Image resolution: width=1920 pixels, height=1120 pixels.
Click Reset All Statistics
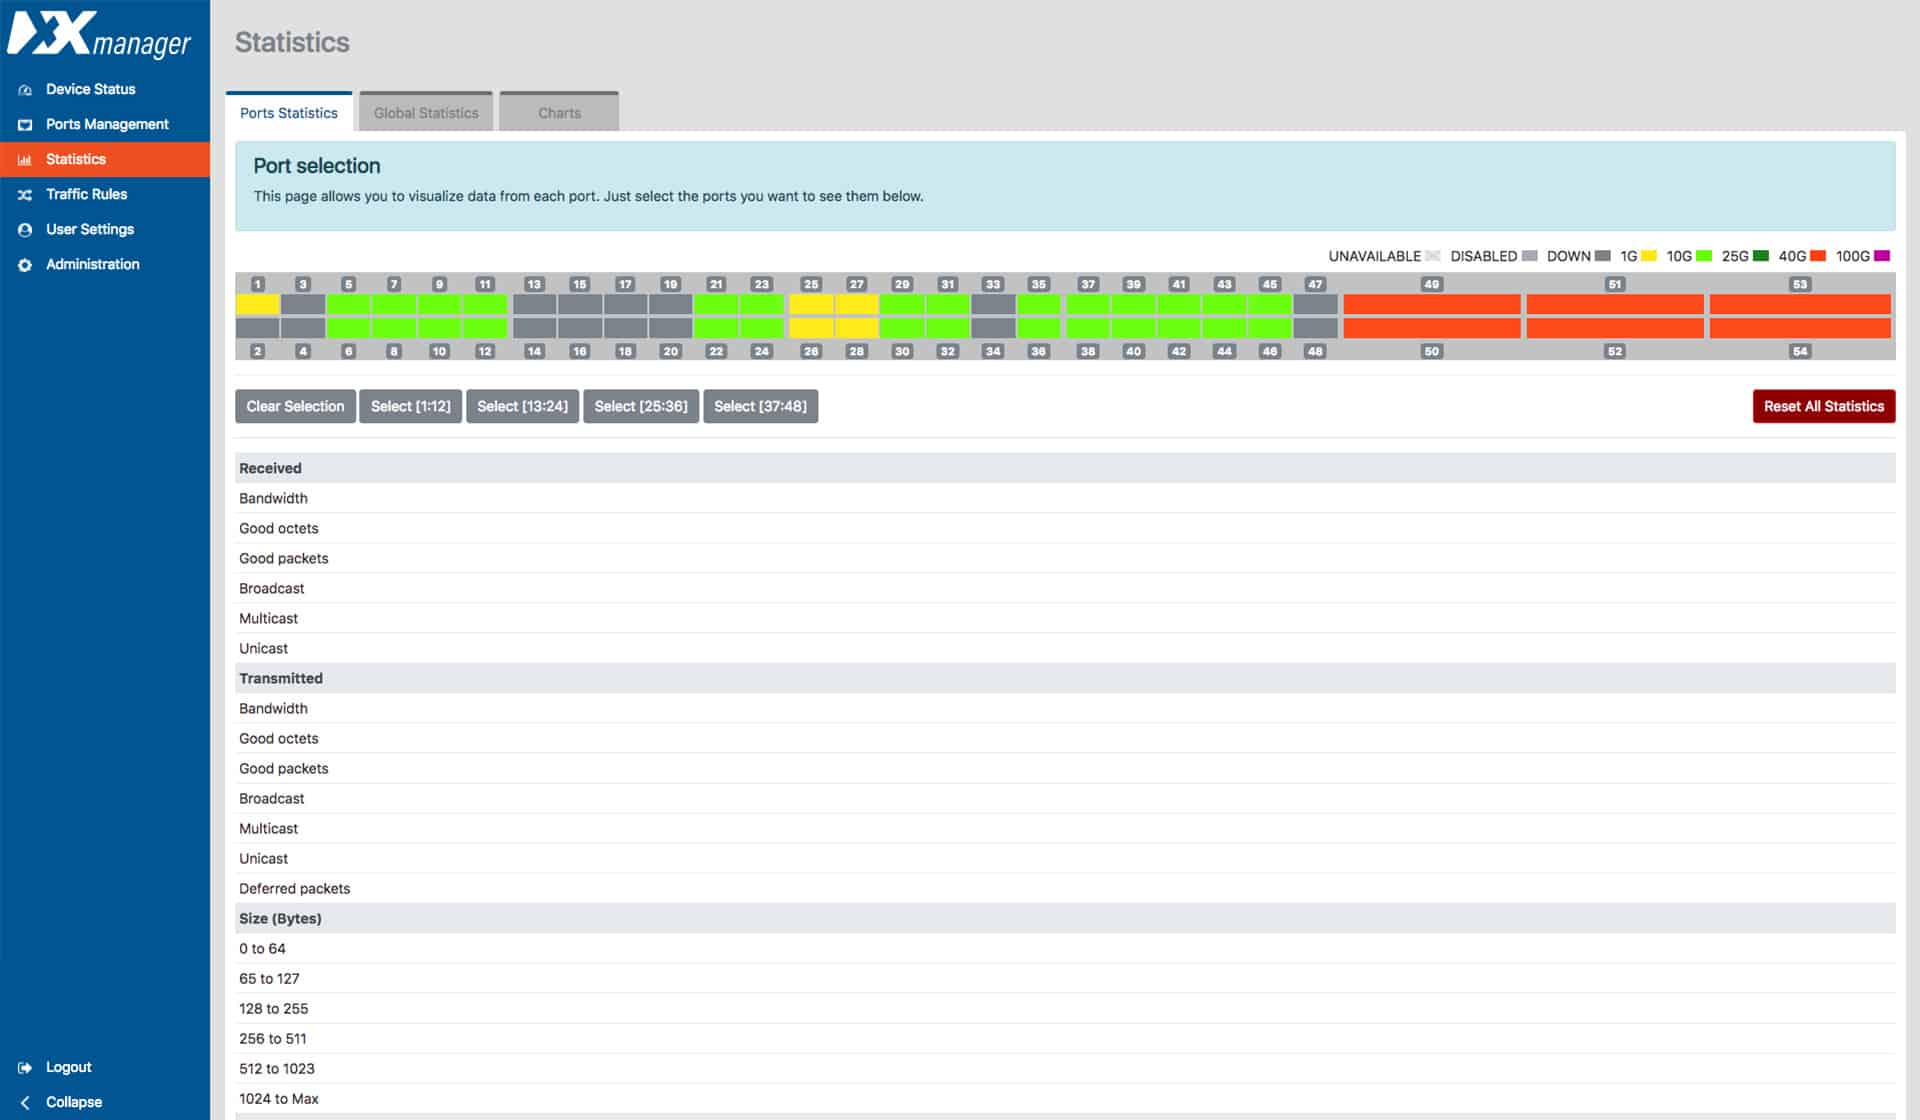1823,406
